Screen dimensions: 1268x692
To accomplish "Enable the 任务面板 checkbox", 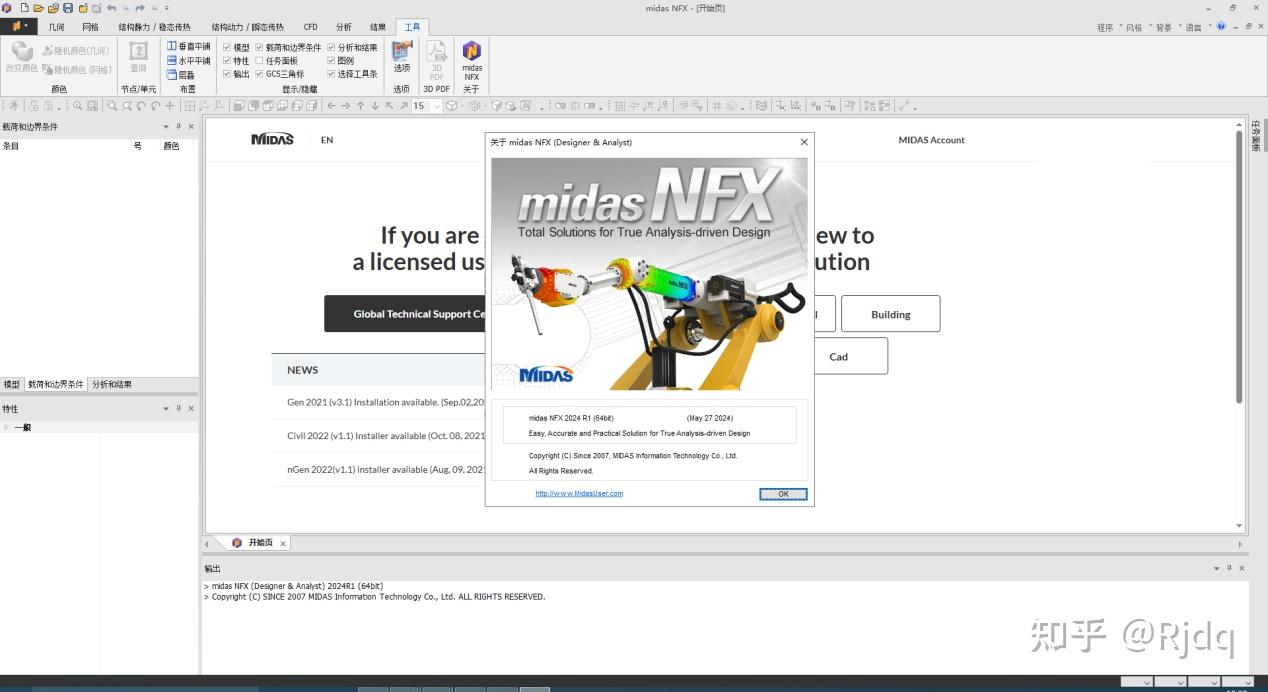I will click(x=259, y=59).
